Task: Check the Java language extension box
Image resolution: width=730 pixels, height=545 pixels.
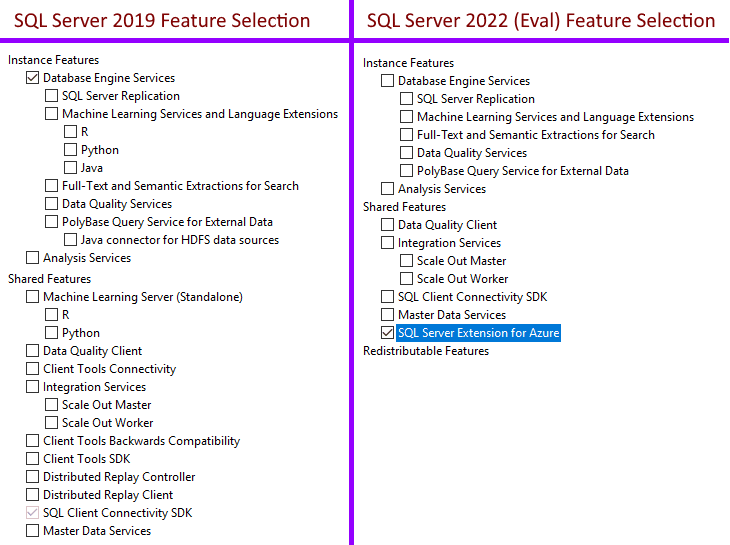Action: pyautogui.click(x=70, y=168)
